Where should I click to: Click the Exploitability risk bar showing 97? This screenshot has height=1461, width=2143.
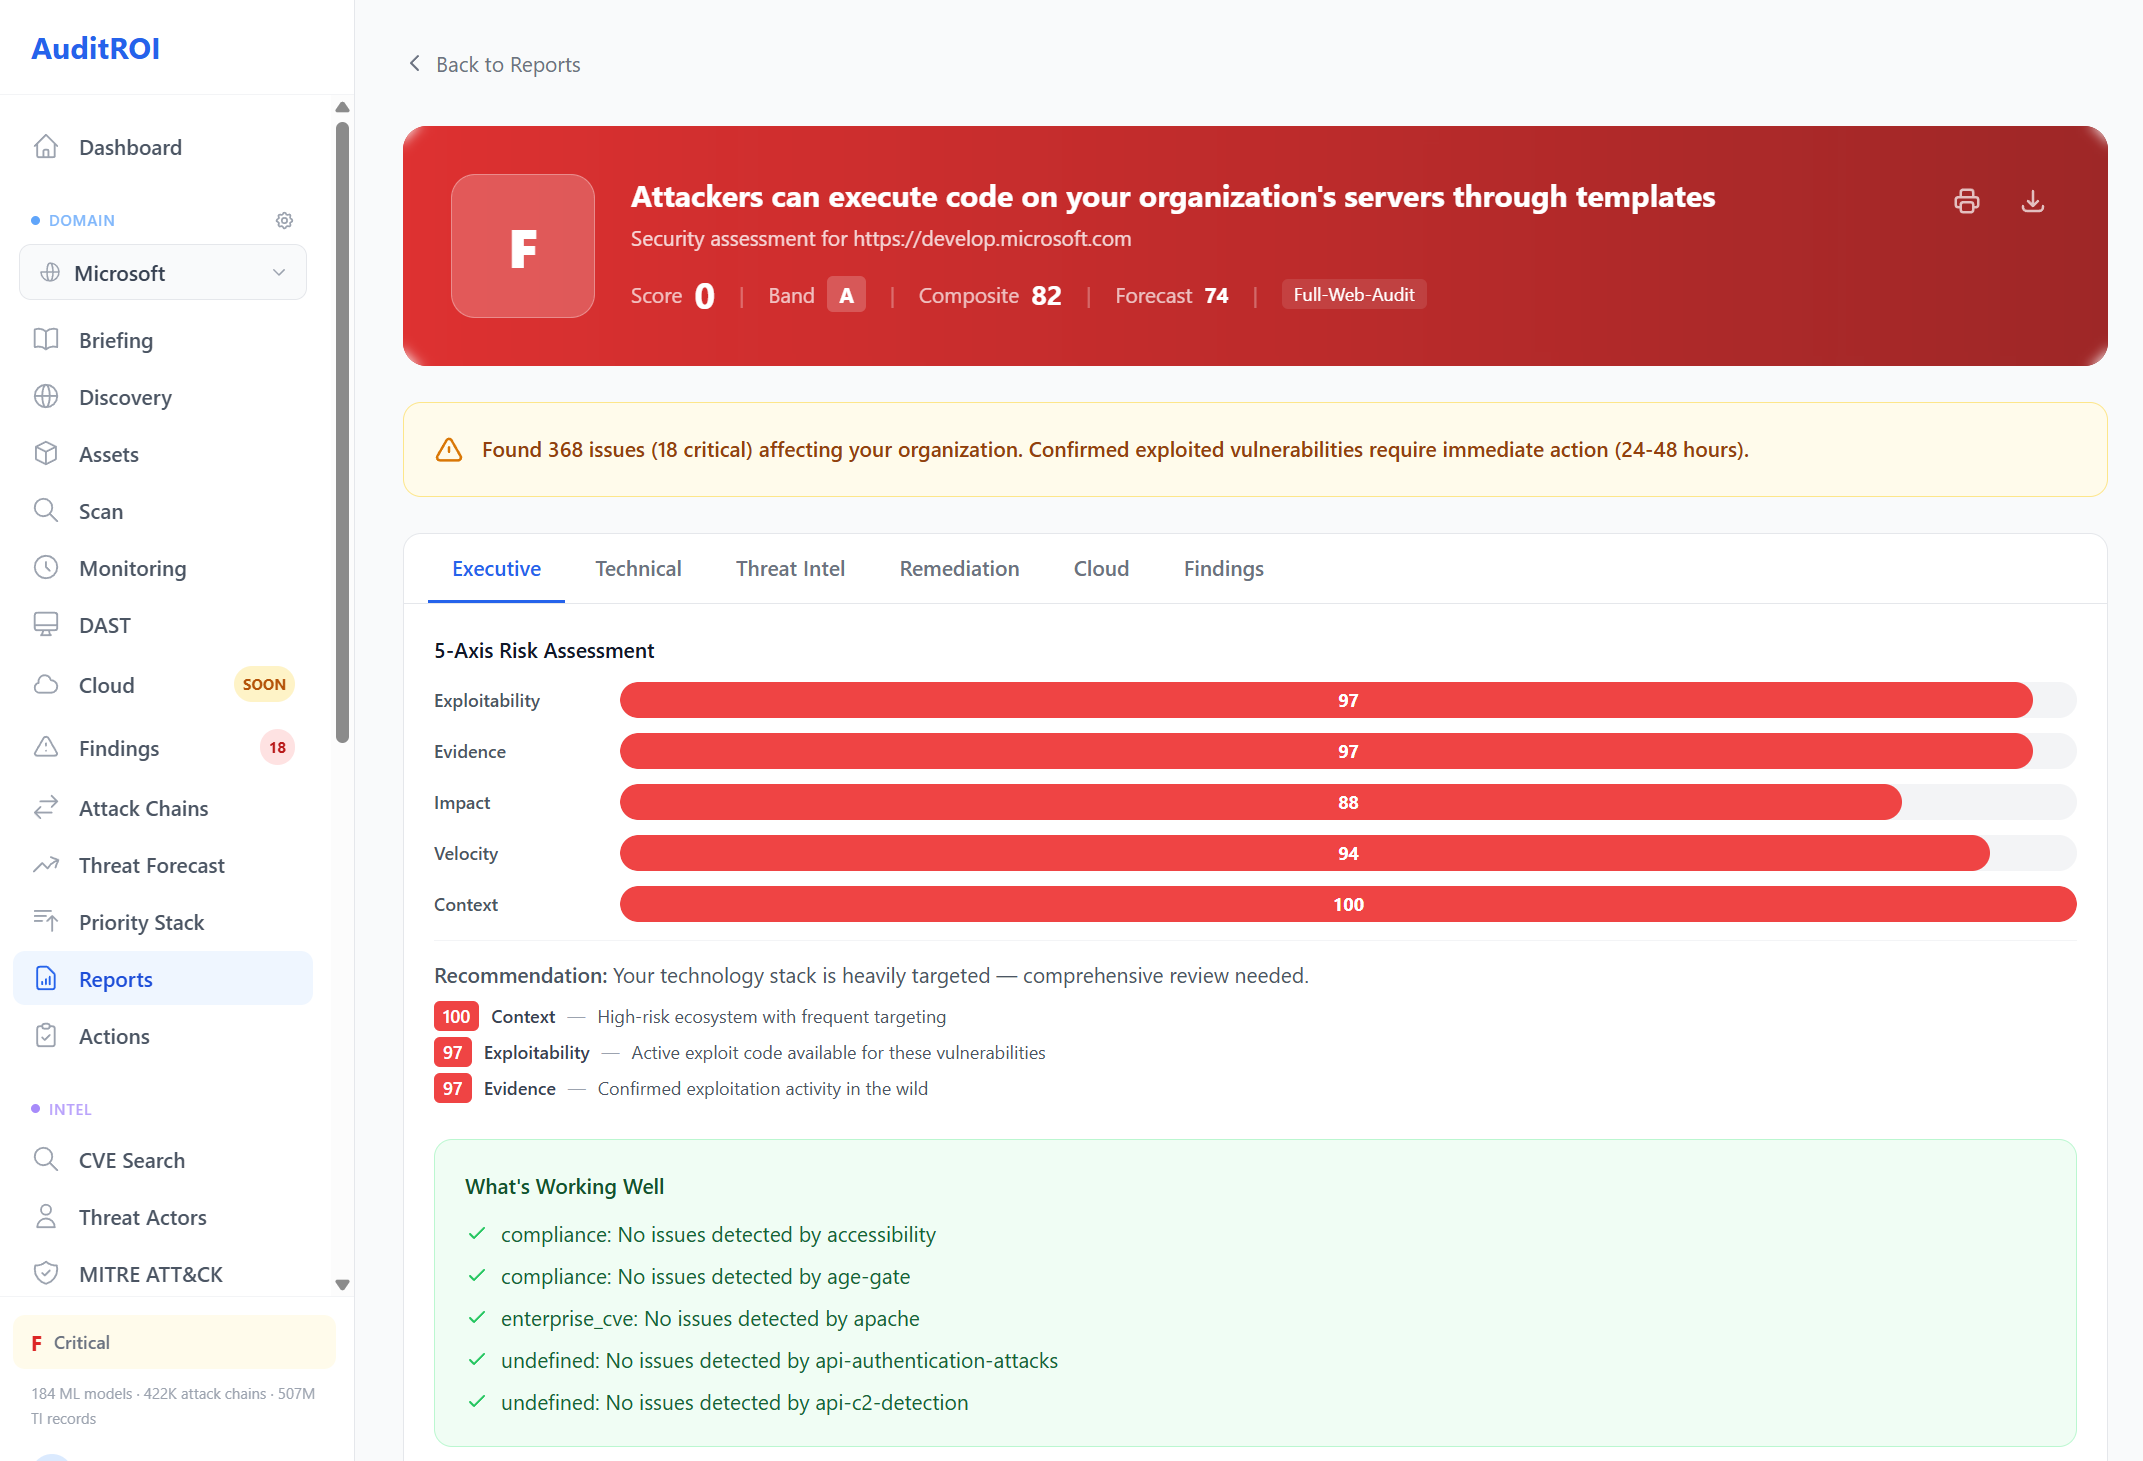coord(1347,700)
